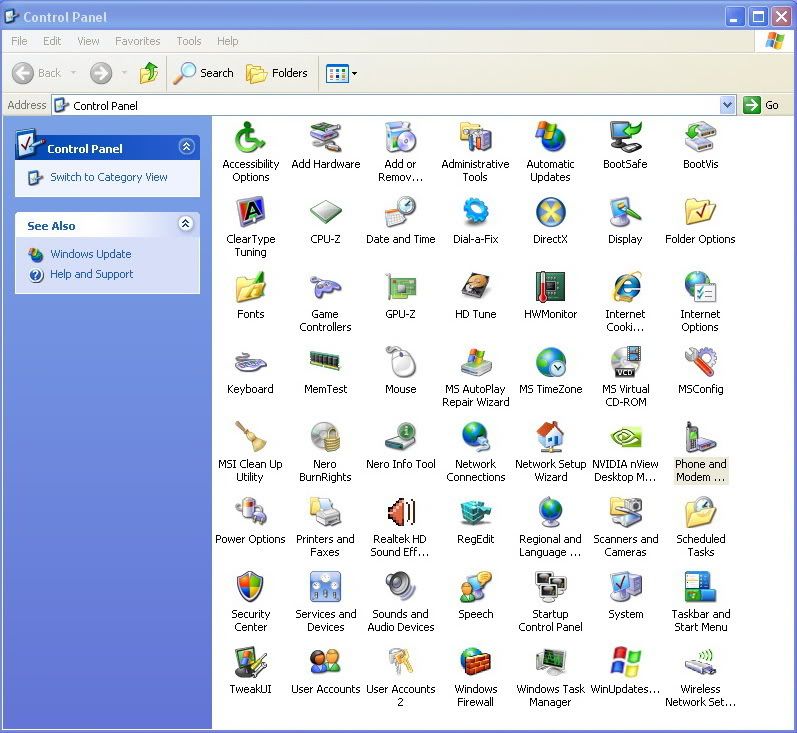Image resolution: width=797 pixels, height=733 pixels.
Task: Open the User Accounts 2 keys icon
Action: (x=401, y=662)
